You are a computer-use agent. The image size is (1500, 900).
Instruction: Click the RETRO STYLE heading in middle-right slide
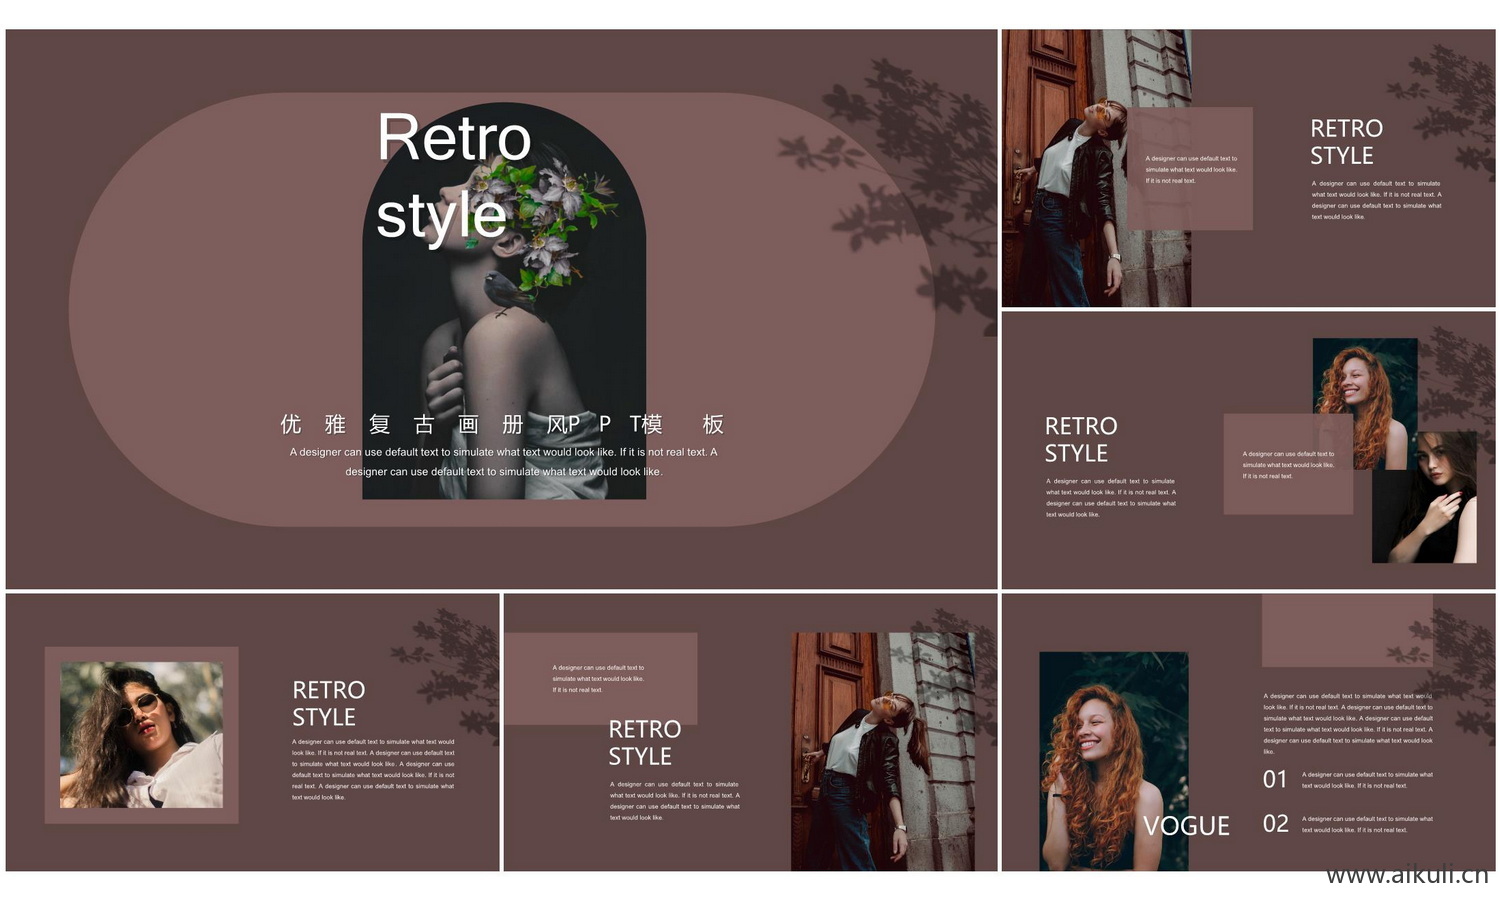(1080, 439)
